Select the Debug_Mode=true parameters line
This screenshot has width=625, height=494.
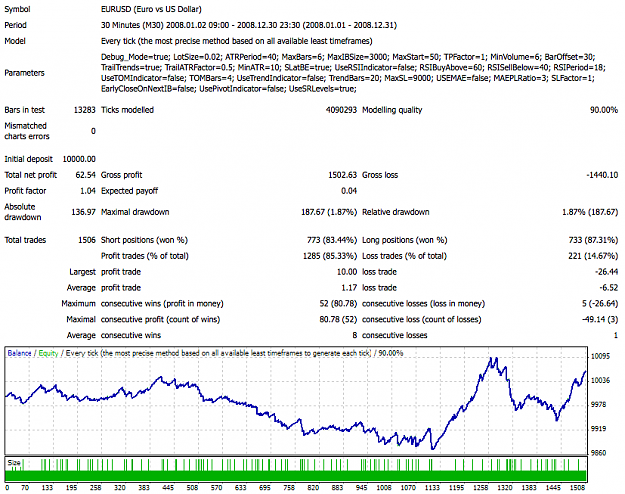pyautogui.click(x=348, y=57)
